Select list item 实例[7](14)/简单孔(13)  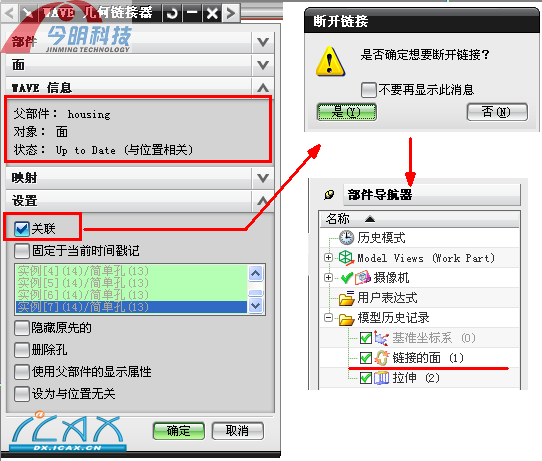[x=131, y=307]
